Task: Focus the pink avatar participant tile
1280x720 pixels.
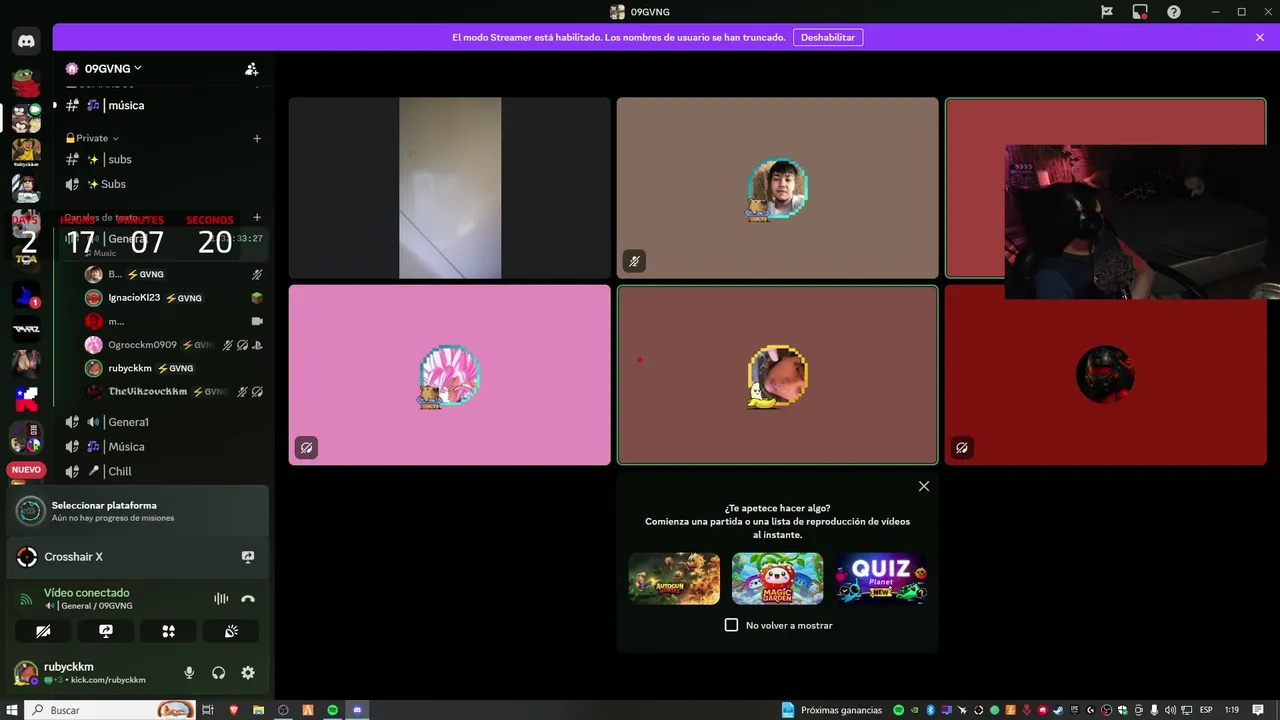Action: pos(450,375)
